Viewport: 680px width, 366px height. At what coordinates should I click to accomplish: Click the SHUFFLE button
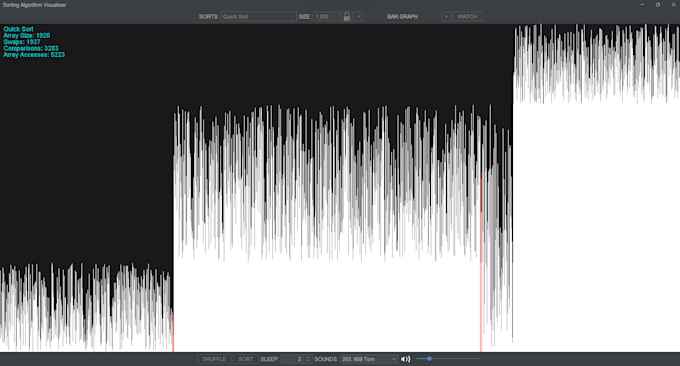click(x=214, y=359)
